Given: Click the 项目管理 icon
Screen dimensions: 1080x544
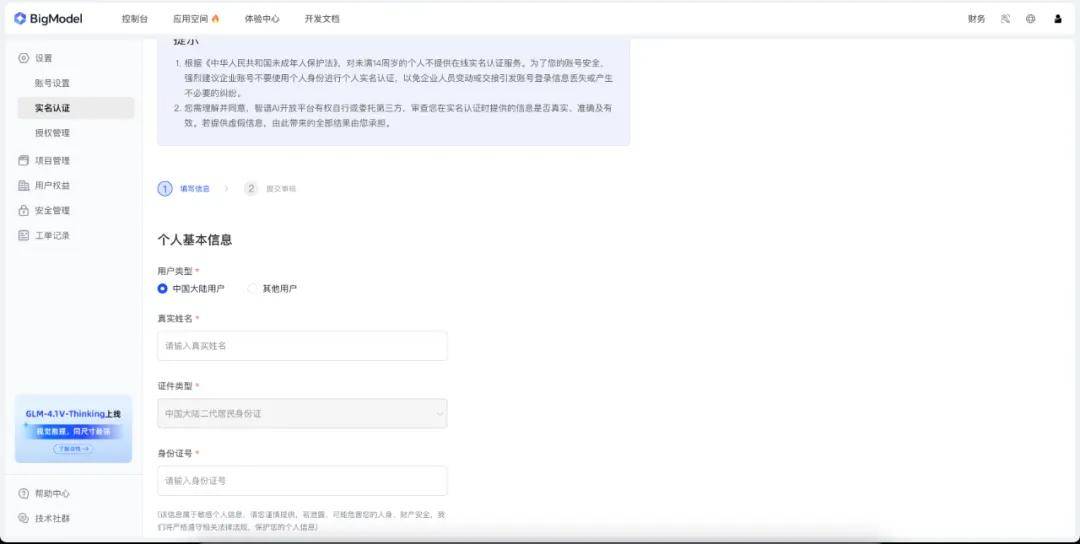Looking at the screenshot, I should click(x=23, y=160).
